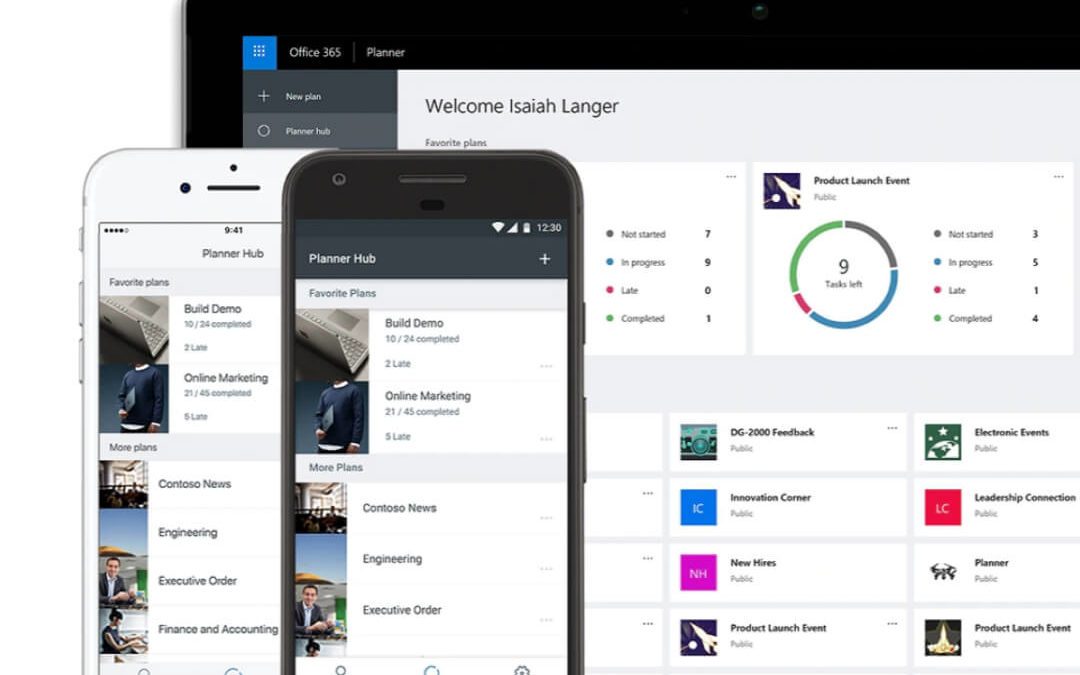Viewport: 1080px width, 675px height.
Task: Click the last Product Launch Event card's dark icon
Action: (943, 637)
